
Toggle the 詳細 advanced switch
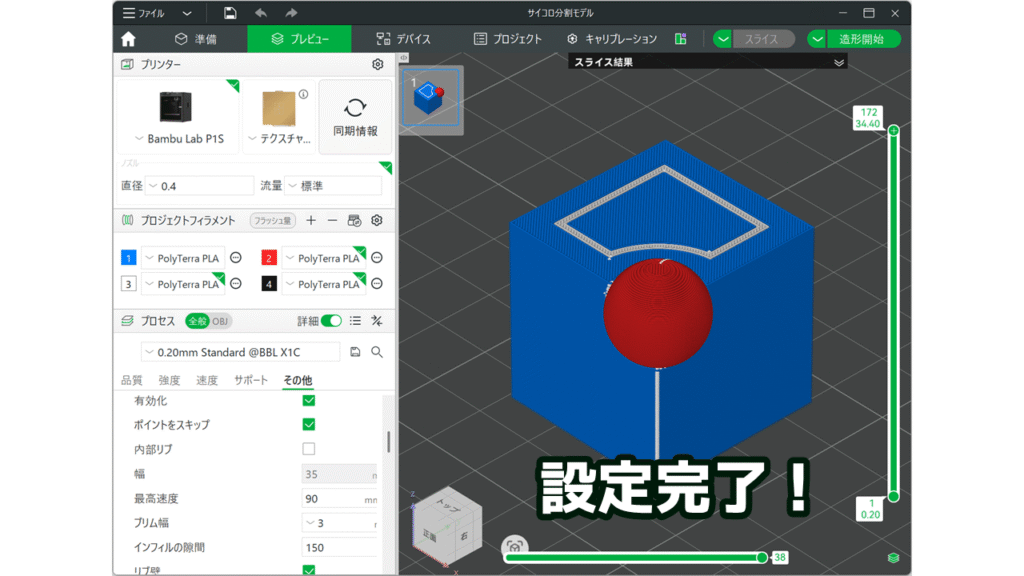pyautogui.click(x=331, y=321)
